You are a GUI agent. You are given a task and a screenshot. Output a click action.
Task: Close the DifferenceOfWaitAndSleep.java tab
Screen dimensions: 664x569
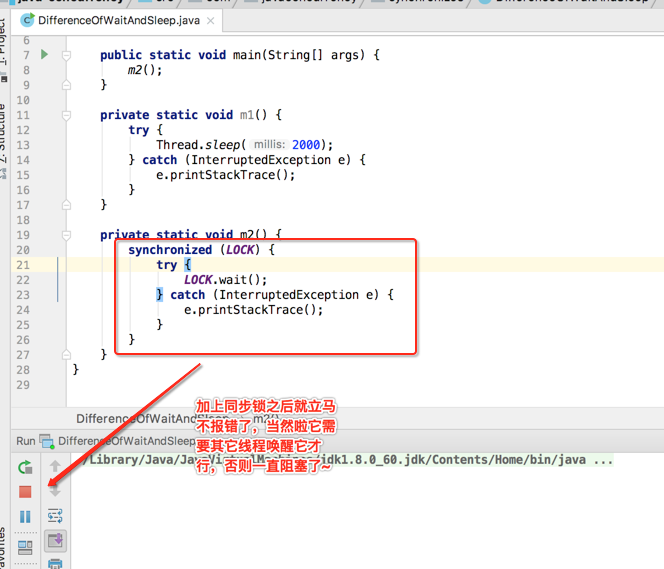click(x=210, y=20)
